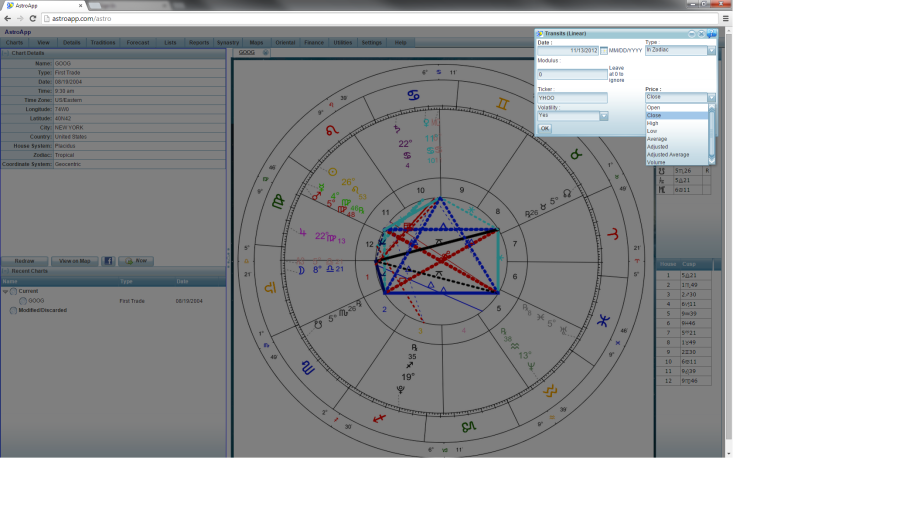Open the Type dropdown arrow
Viewport: 900px width, 506px height.
[711, 50]
